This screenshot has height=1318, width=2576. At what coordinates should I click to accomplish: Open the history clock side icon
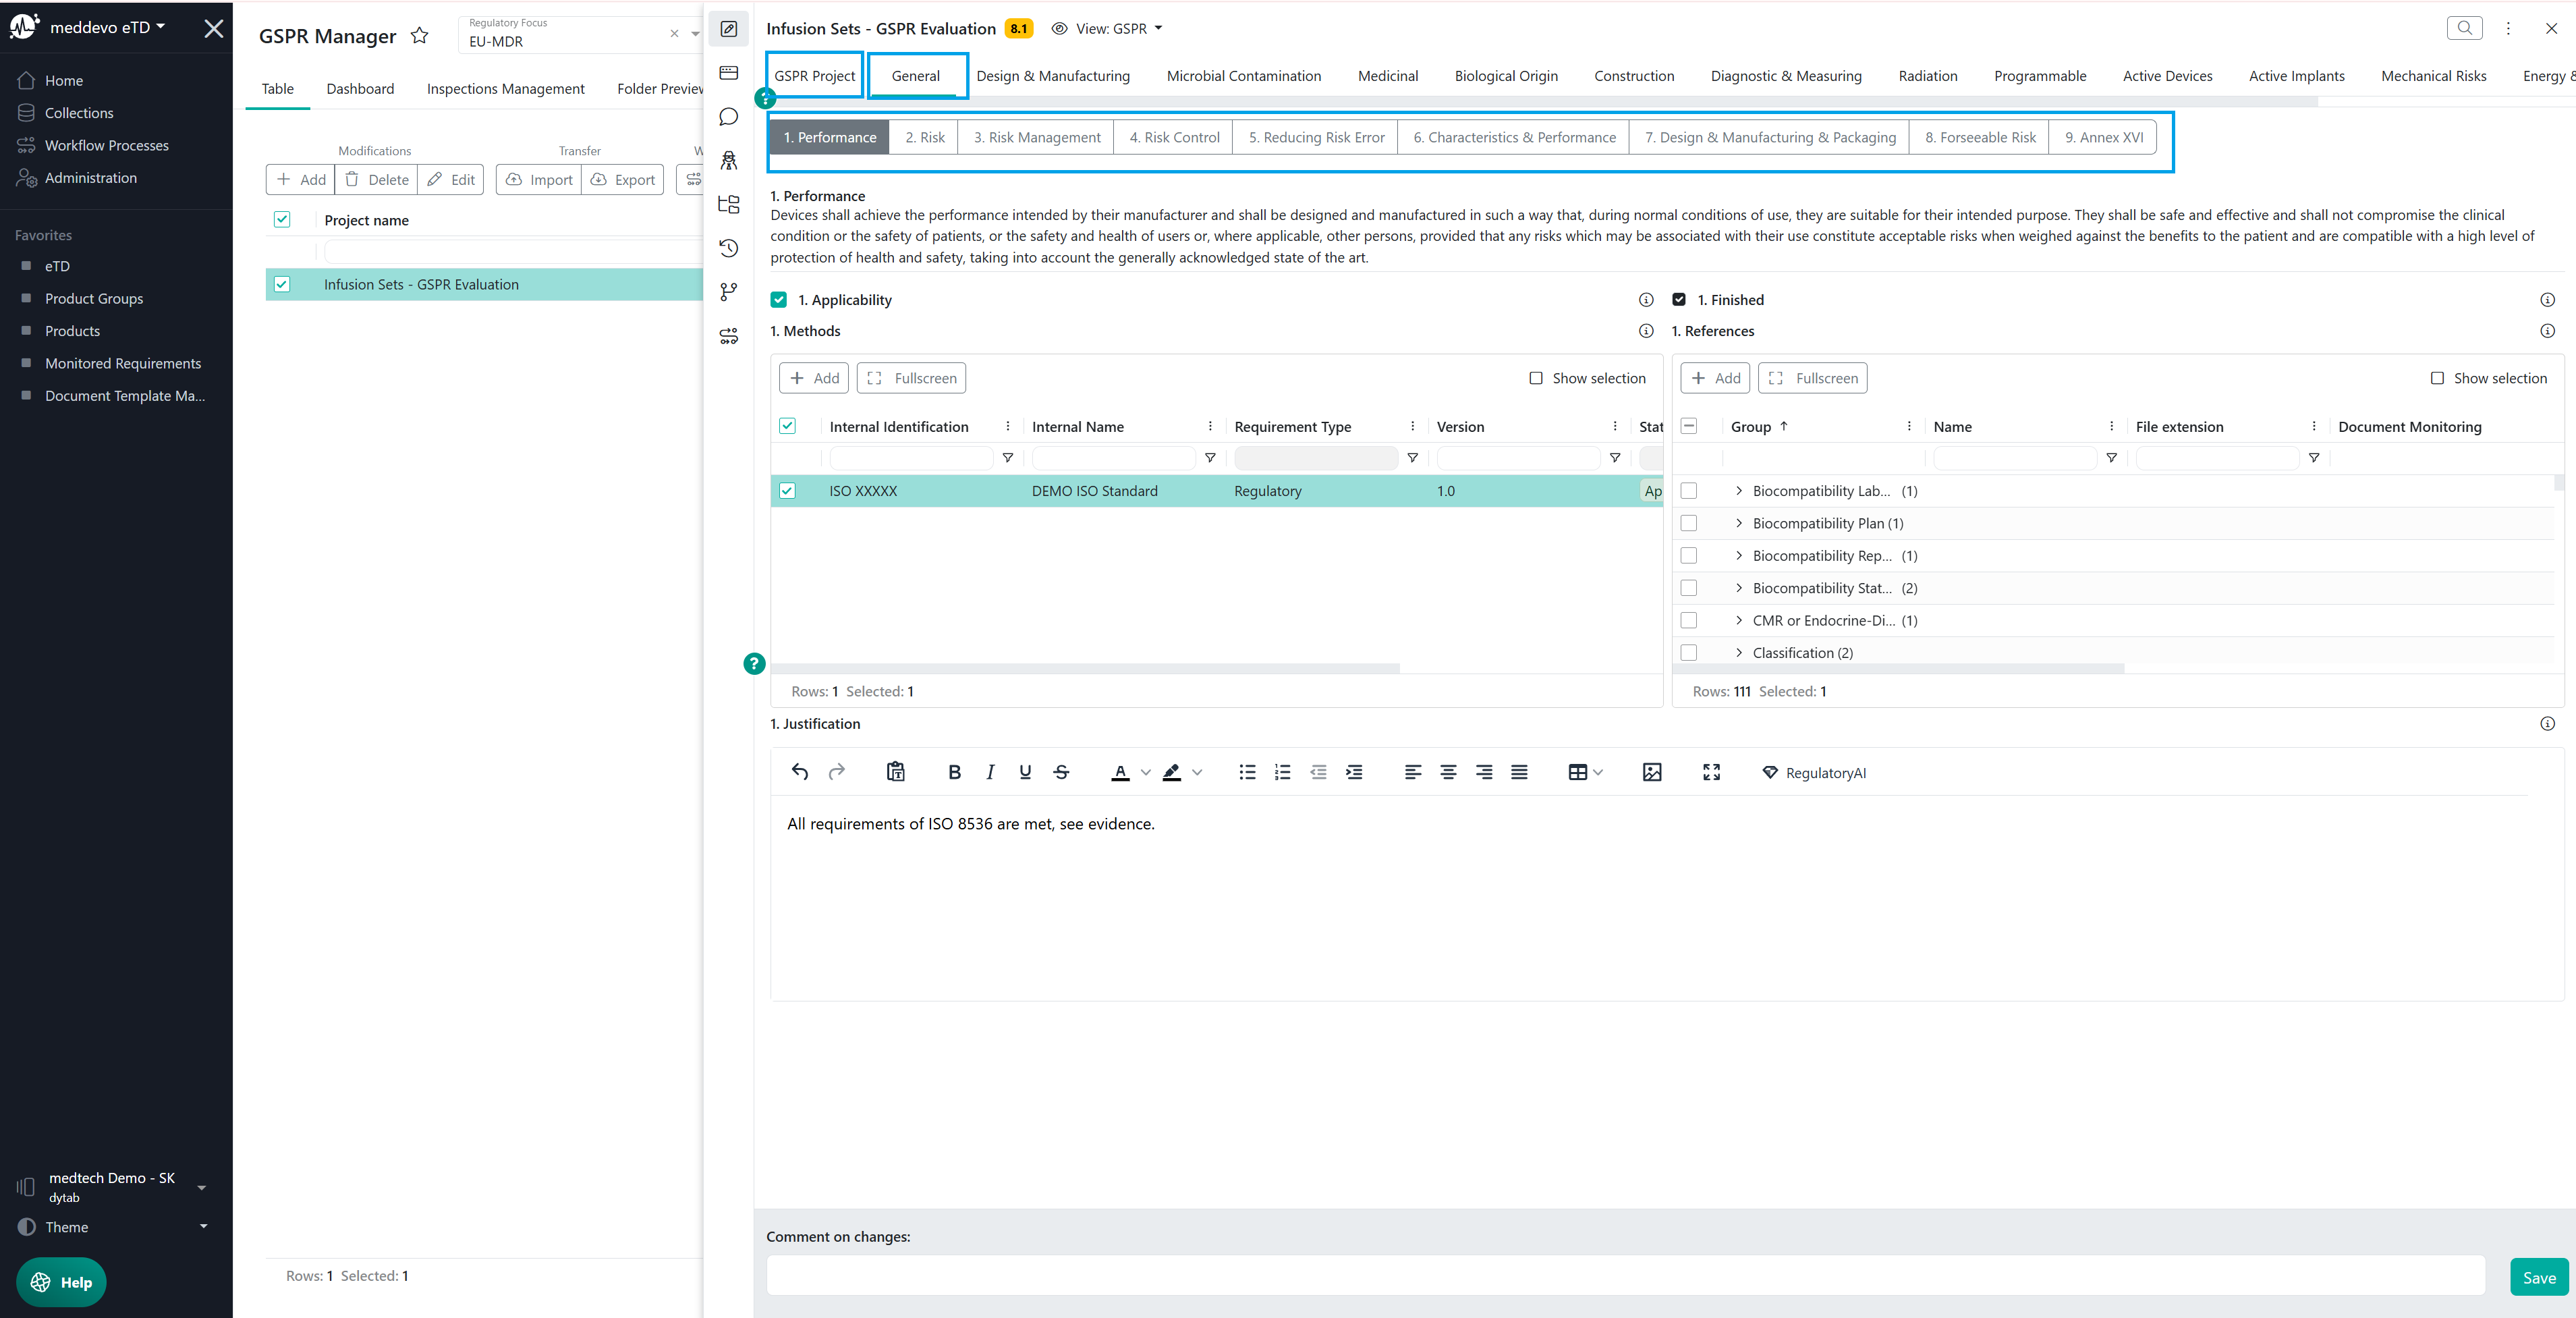[729, 248]
